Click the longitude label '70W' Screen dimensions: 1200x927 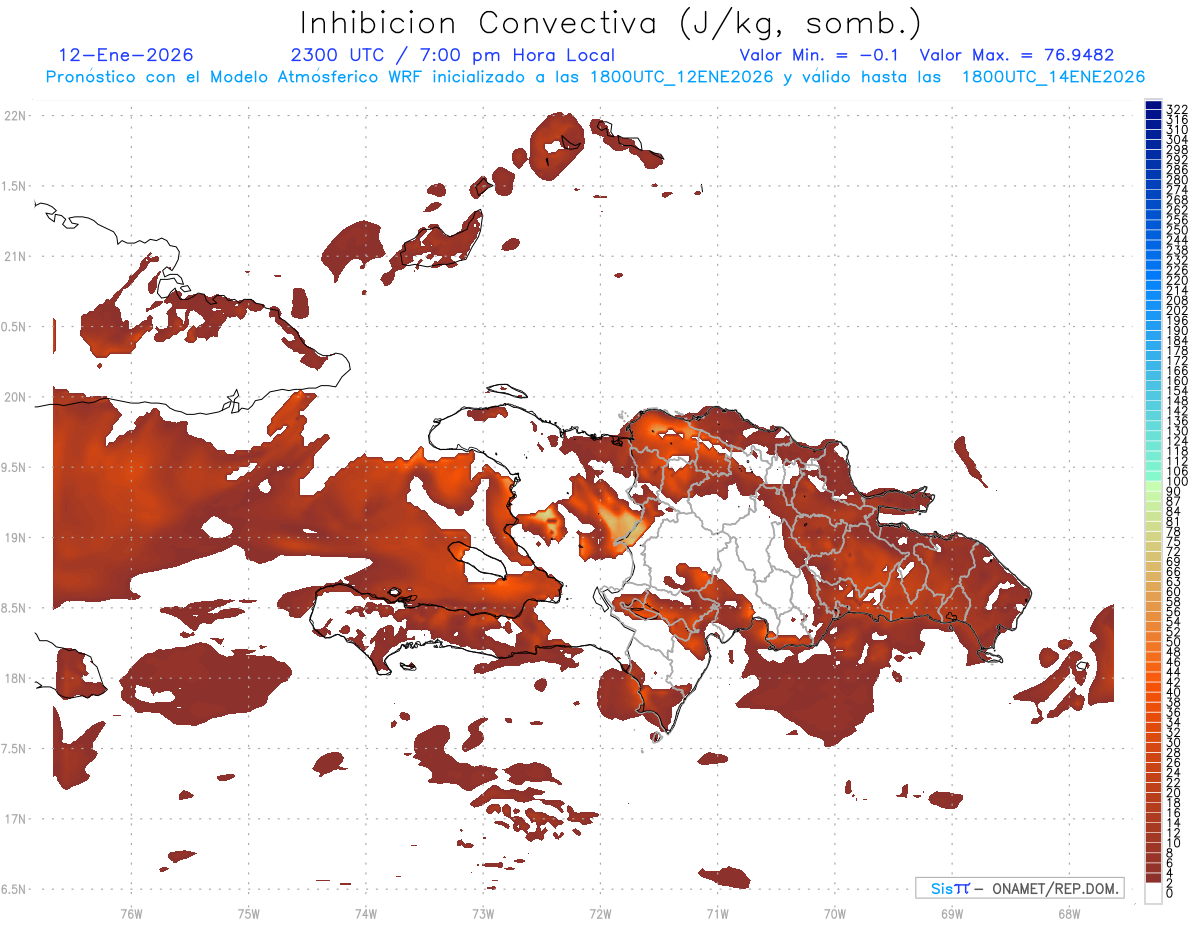(x=835, y=913)
